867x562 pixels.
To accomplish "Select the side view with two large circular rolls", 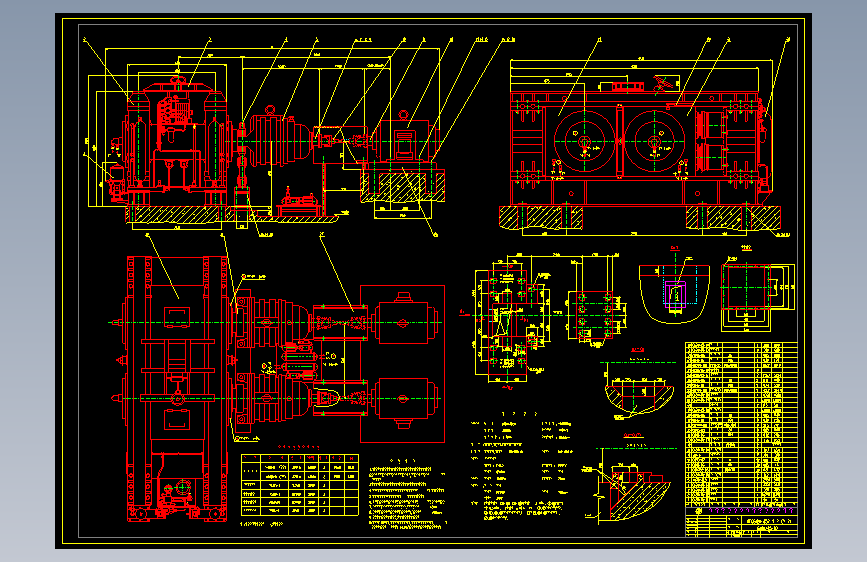I will 640,144.
